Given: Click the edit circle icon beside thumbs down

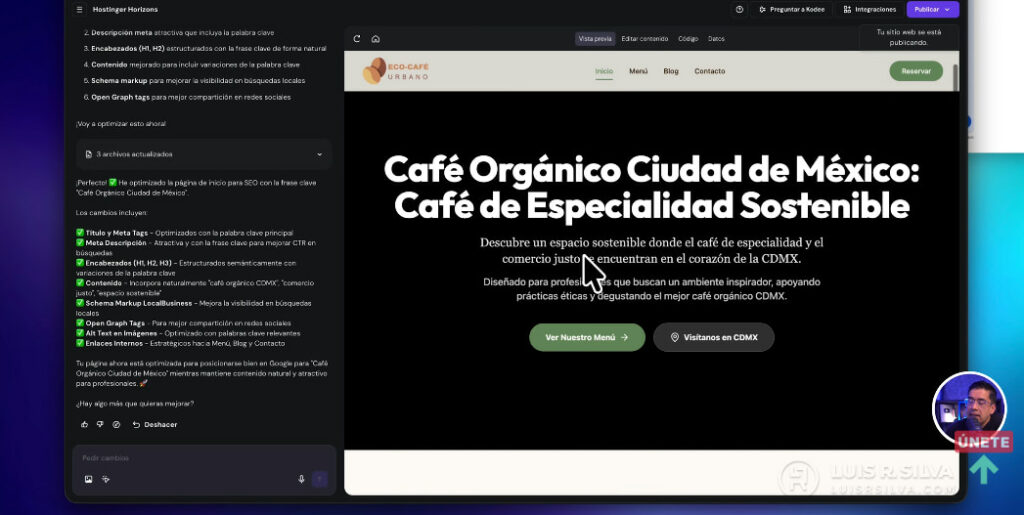Looking at the screenshot, I should (x=116, y=424).
